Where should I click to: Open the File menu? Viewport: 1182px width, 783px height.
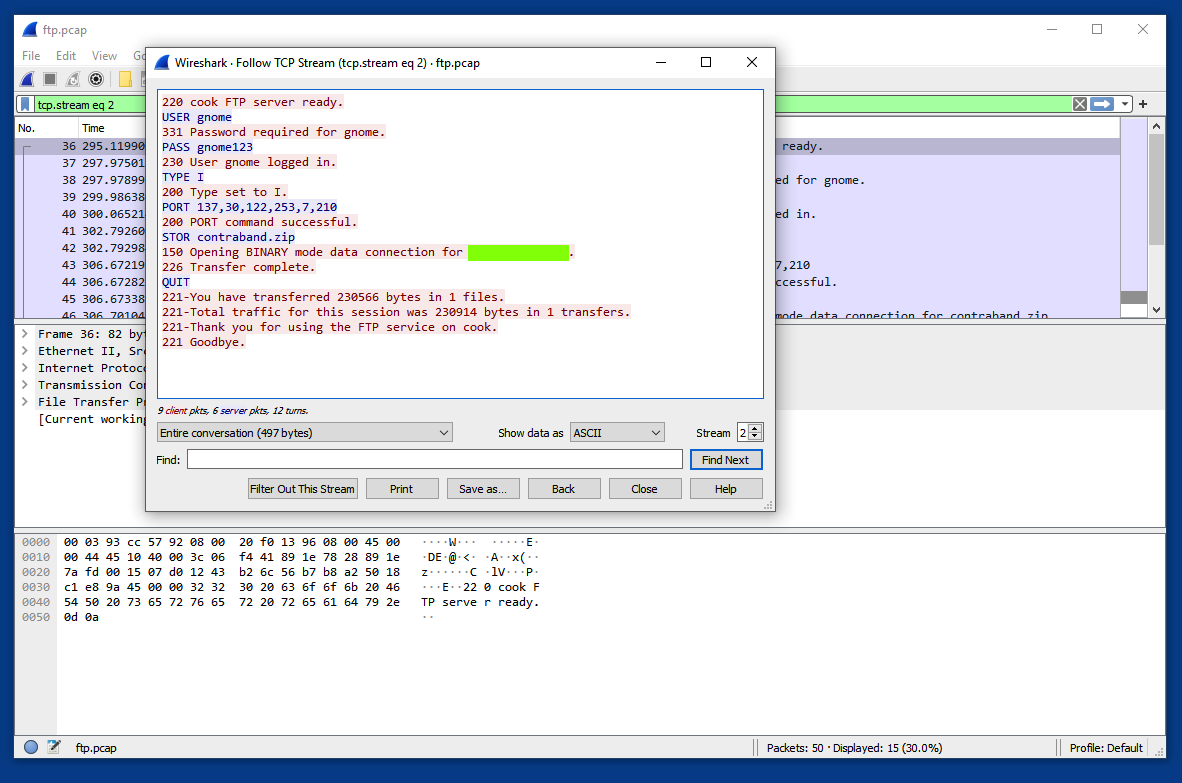(31, 56)
